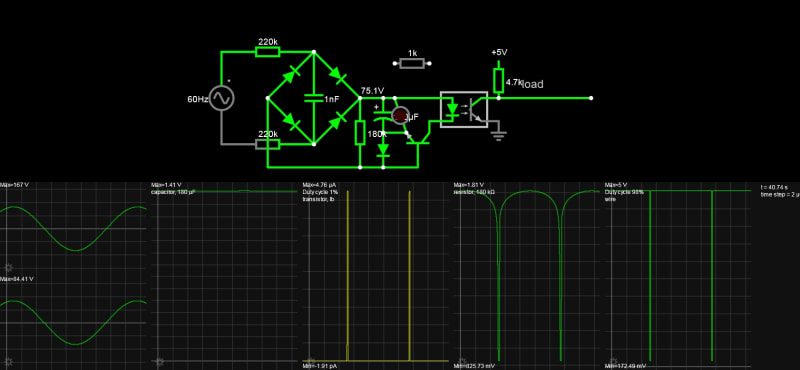
Task: Open settings gear of the transistor Ib scope
Action: [x=310, y=361]
